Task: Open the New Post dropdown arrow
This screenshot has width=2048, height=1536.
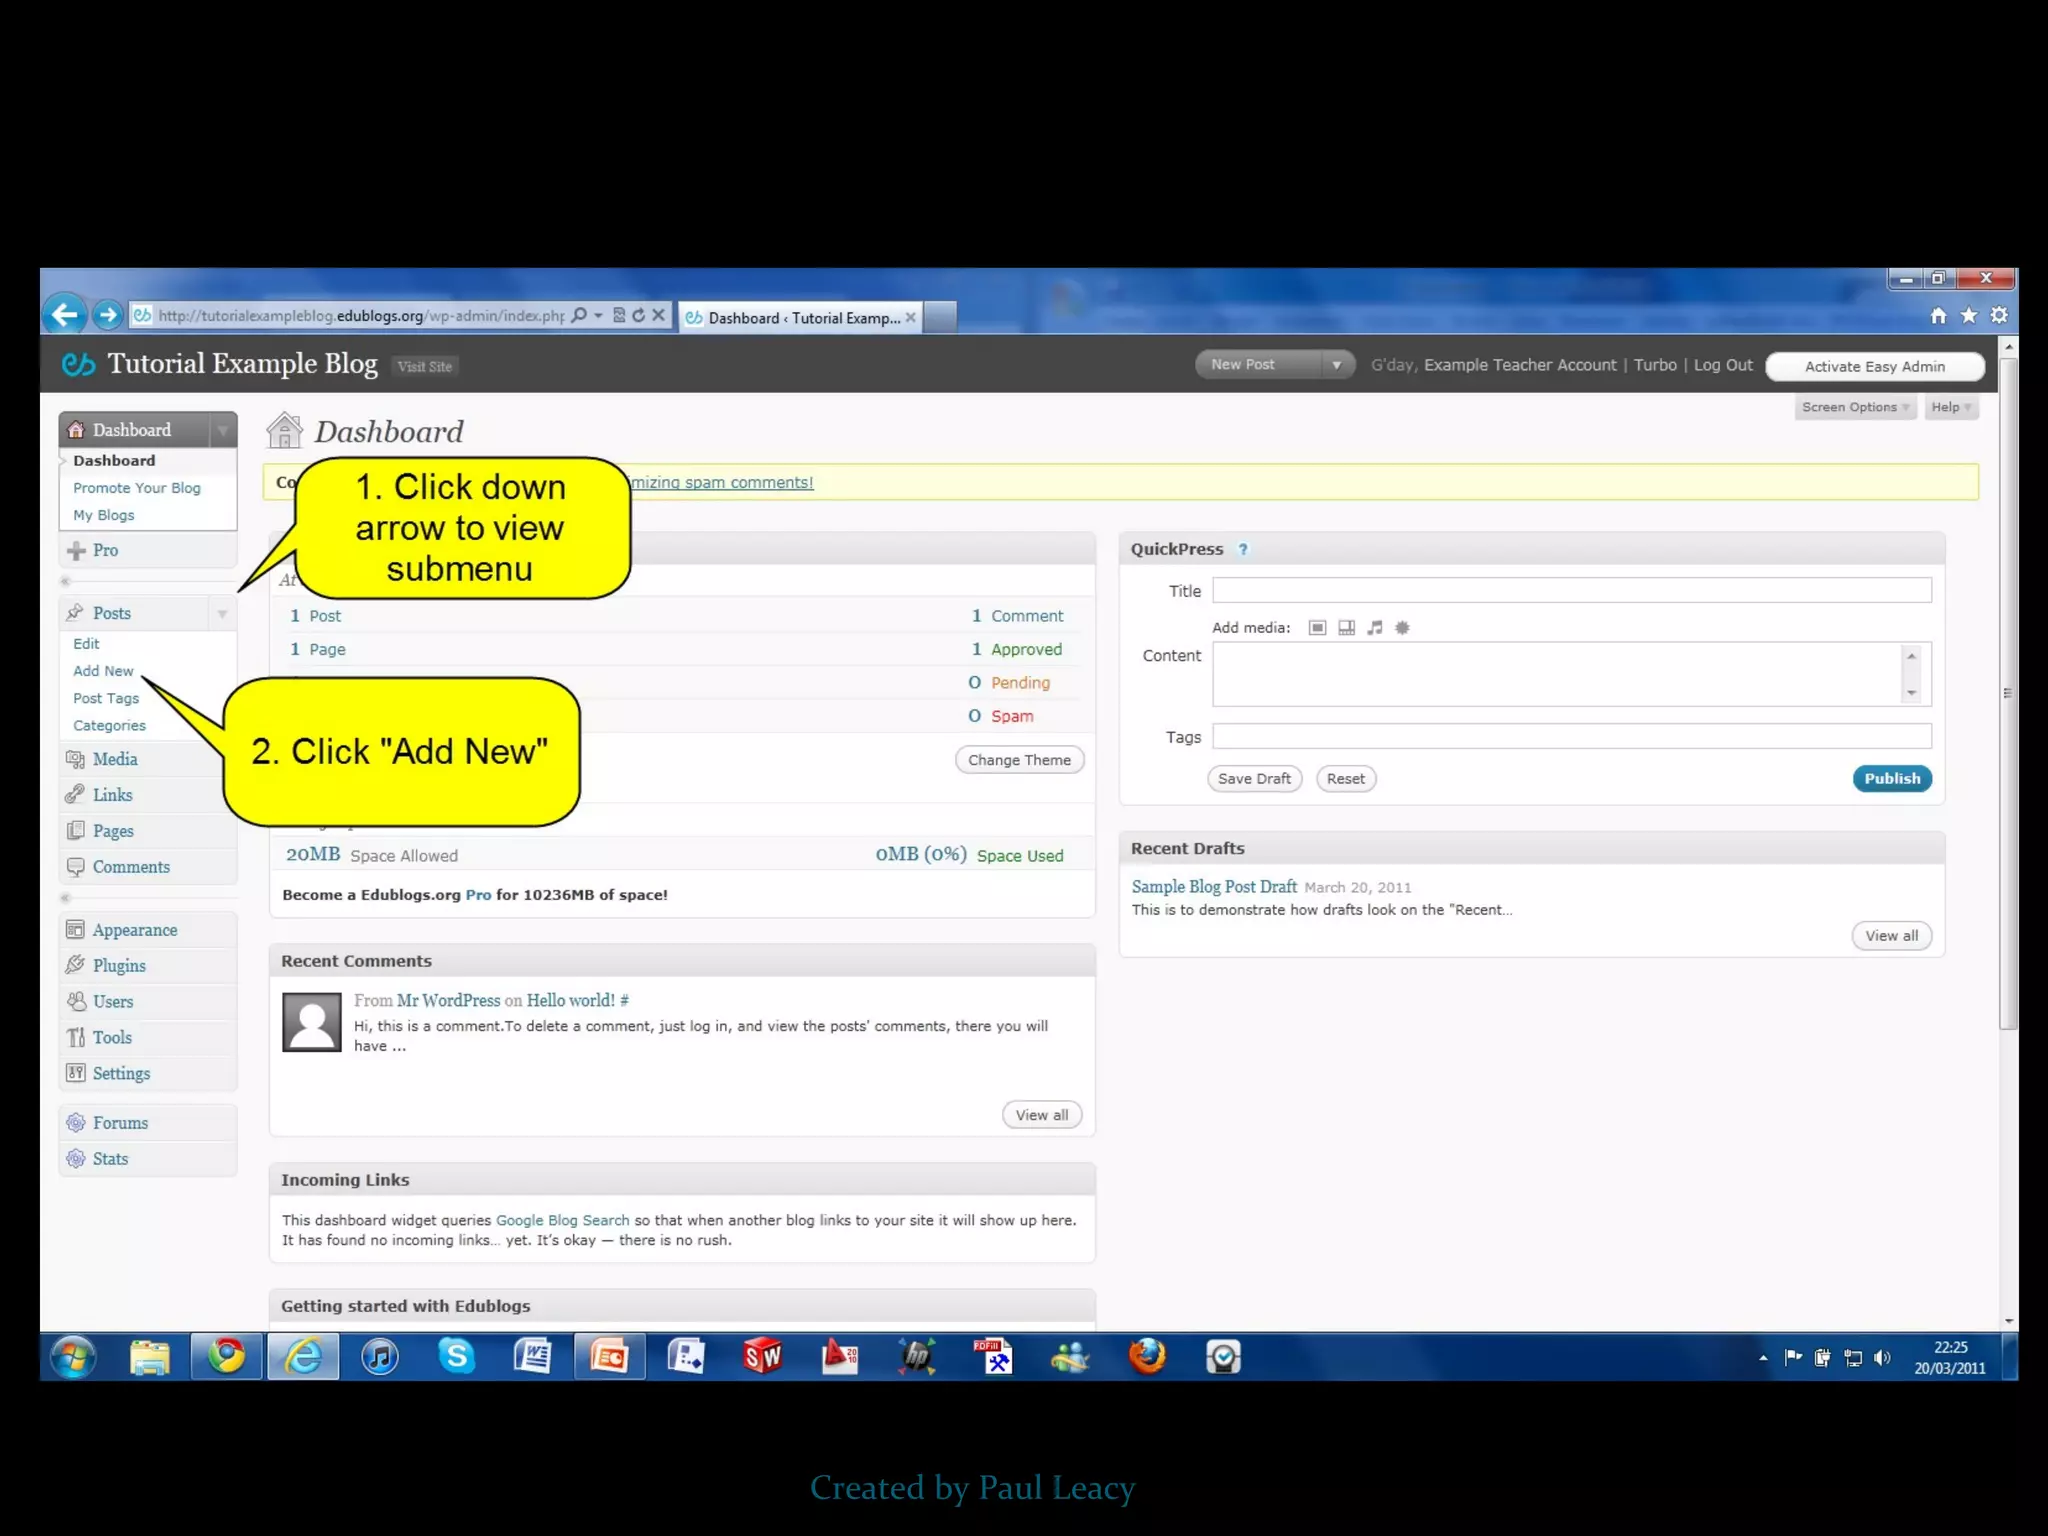Action: click(1336, 365)
